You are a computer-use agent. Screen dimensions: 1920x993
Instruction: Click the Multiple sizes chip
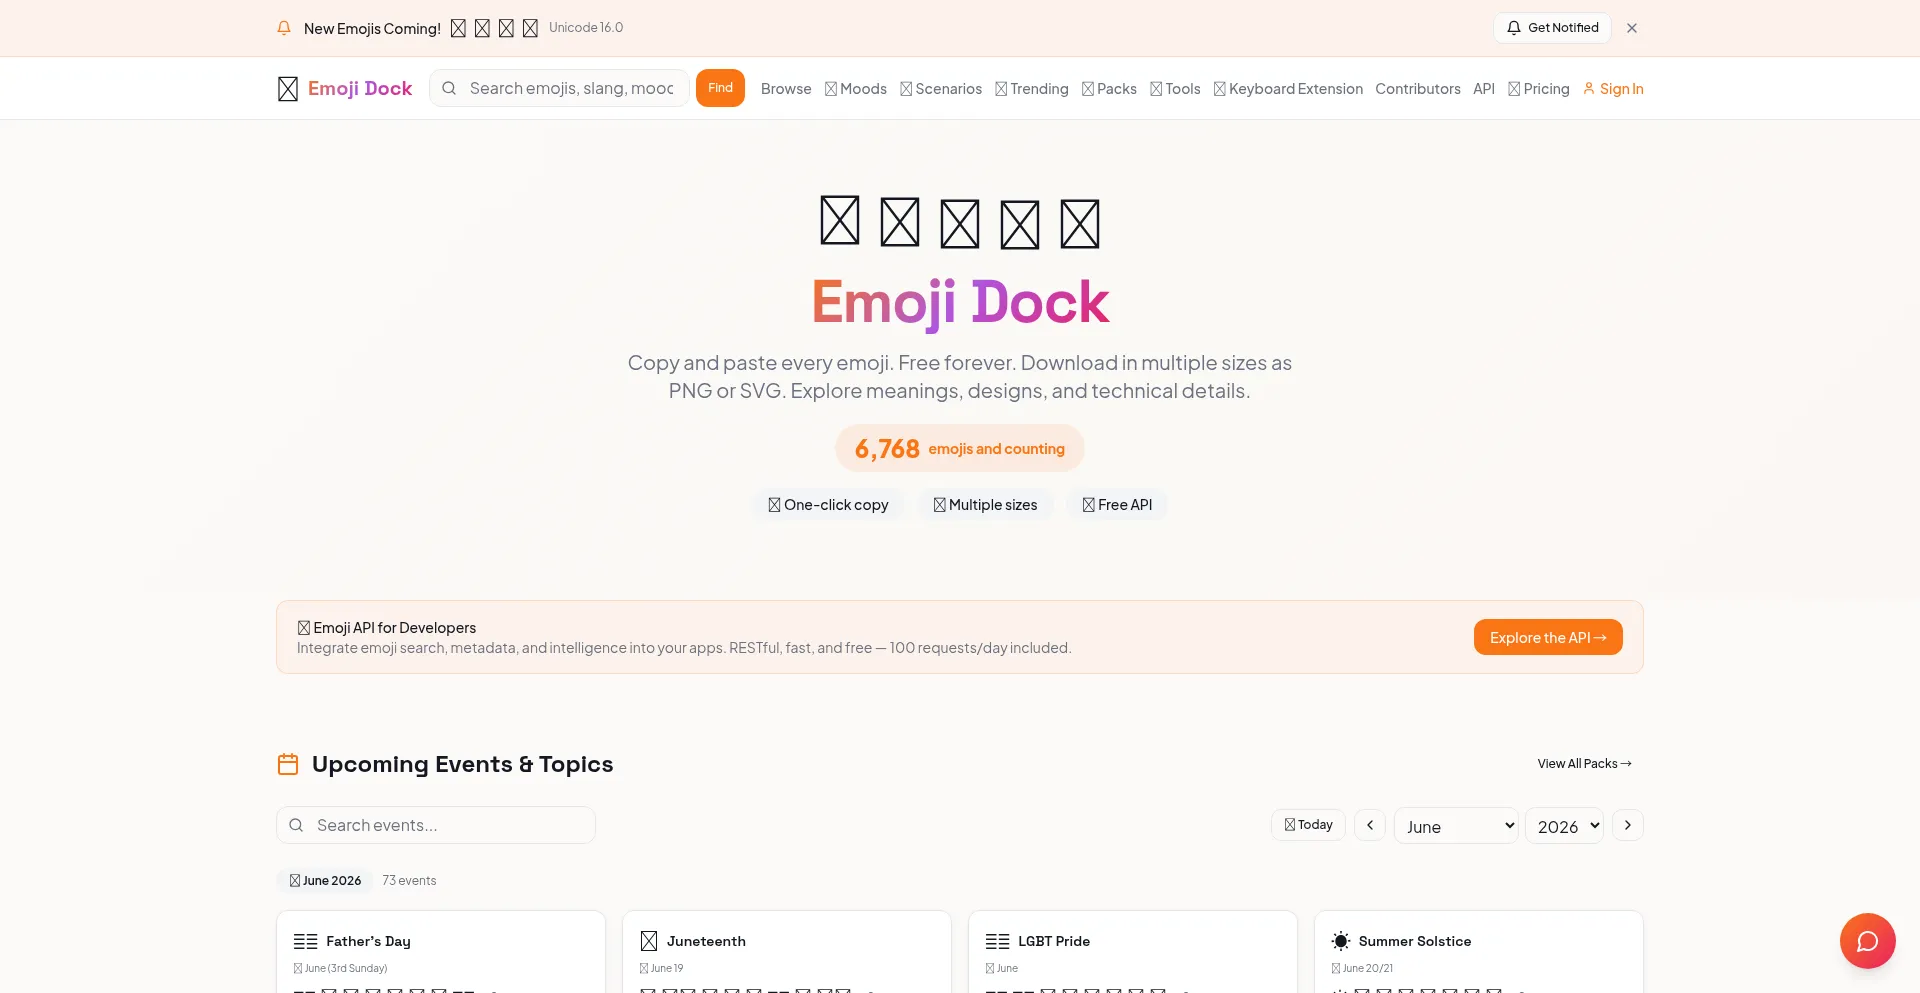point(985,505)
